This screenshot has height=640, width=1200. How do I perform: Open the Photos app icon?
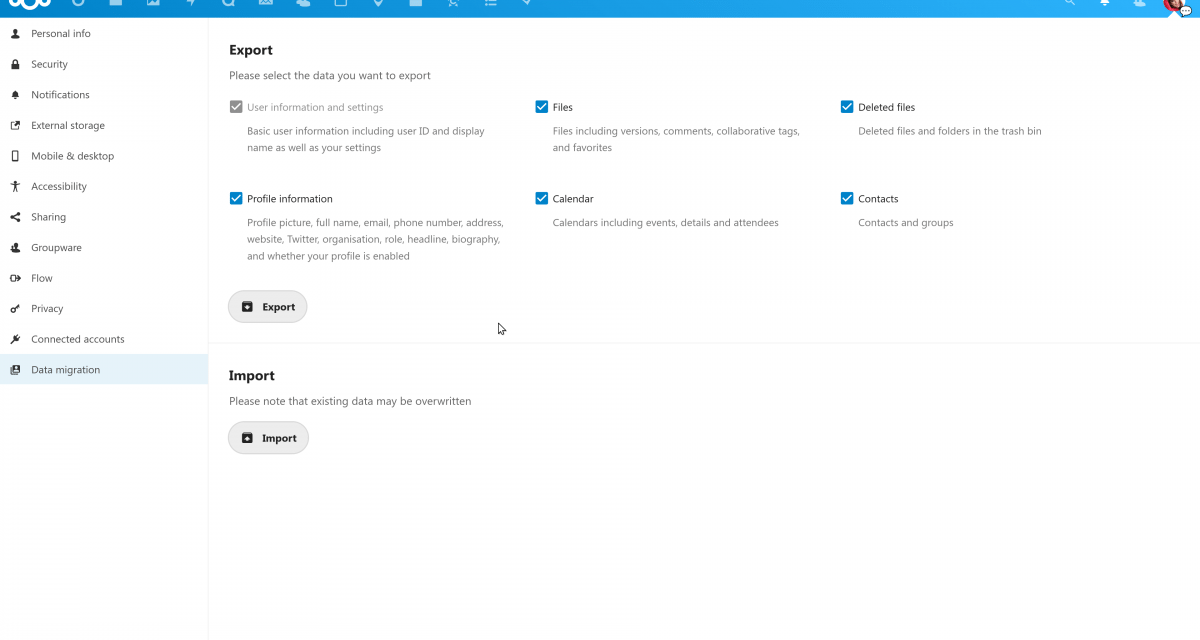pyautogui.click(x=152, y=5)
